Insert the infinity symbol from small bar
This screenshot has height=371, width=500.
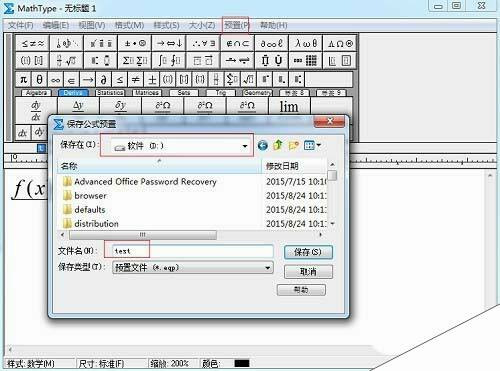pos(55,79)
